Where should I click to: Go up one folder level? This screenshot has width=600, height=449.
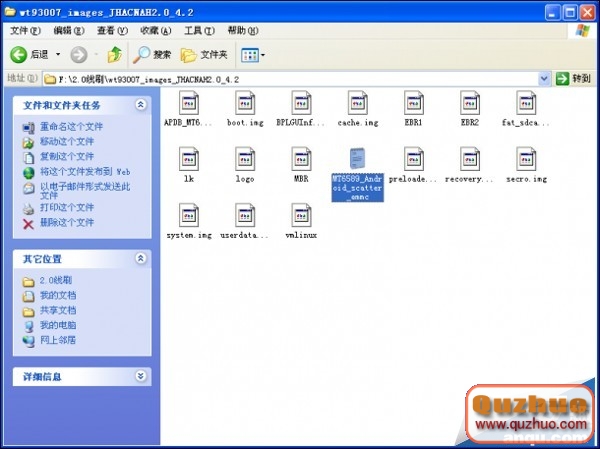coord(114,55)
